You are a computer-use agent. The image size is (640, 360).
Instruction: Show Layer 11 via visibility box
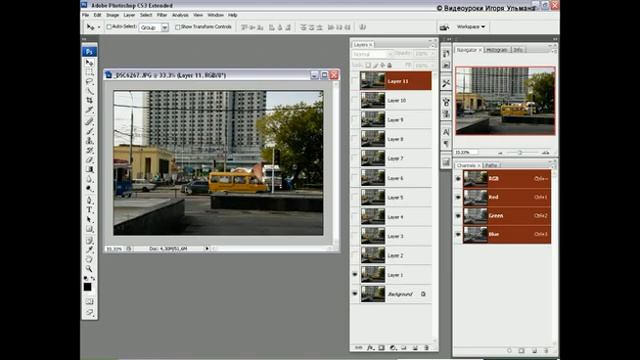[x=355, y=81]
